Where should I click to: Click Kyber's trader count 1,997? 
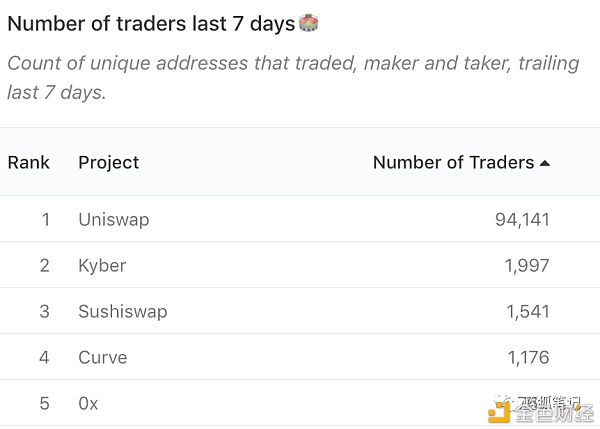coord(527,266)
